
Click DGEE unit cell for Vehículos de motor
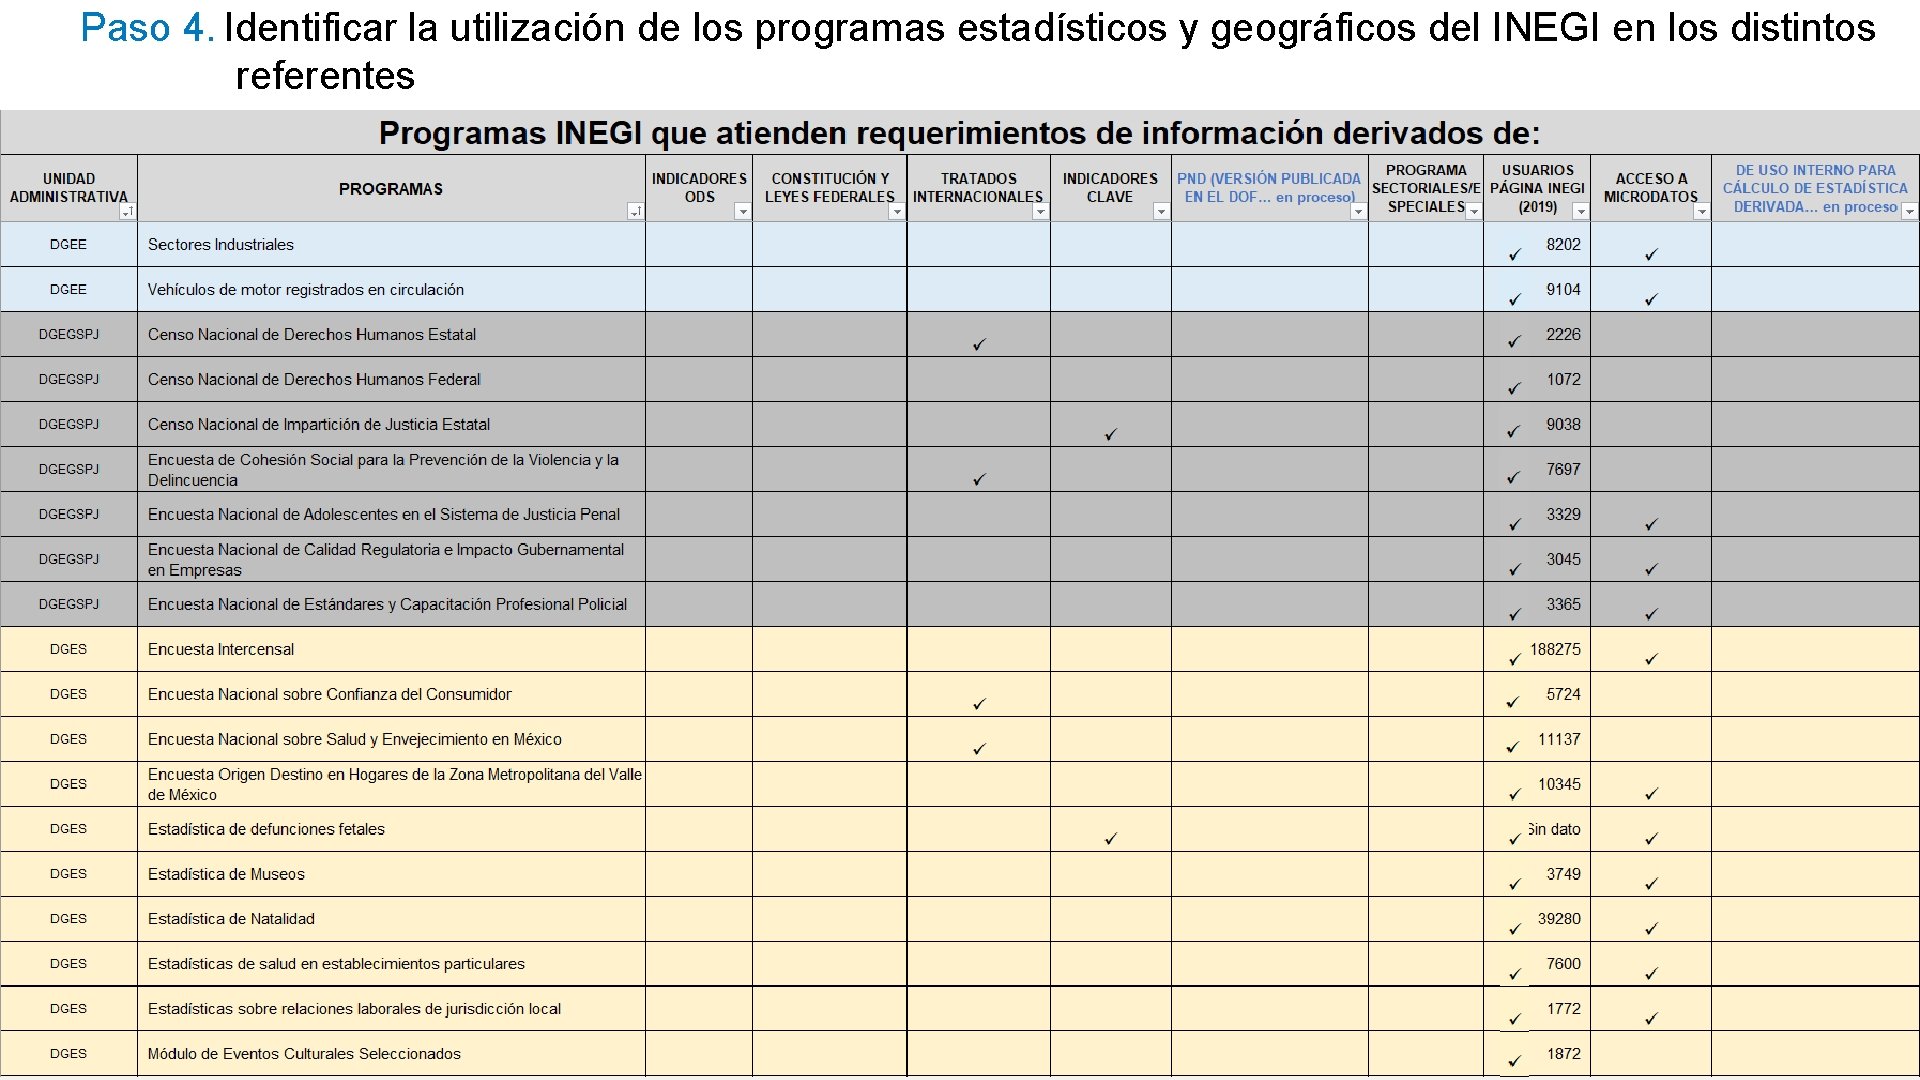click(68, 289)
